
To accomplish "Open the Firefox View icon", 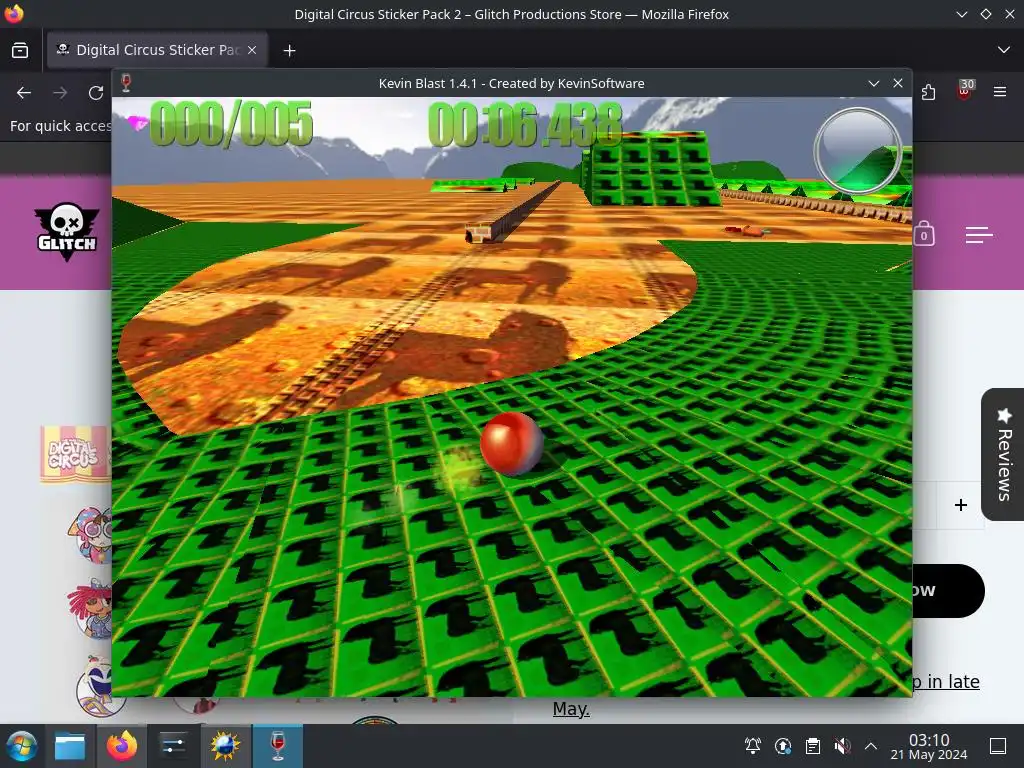I will (x=20, y=50).
